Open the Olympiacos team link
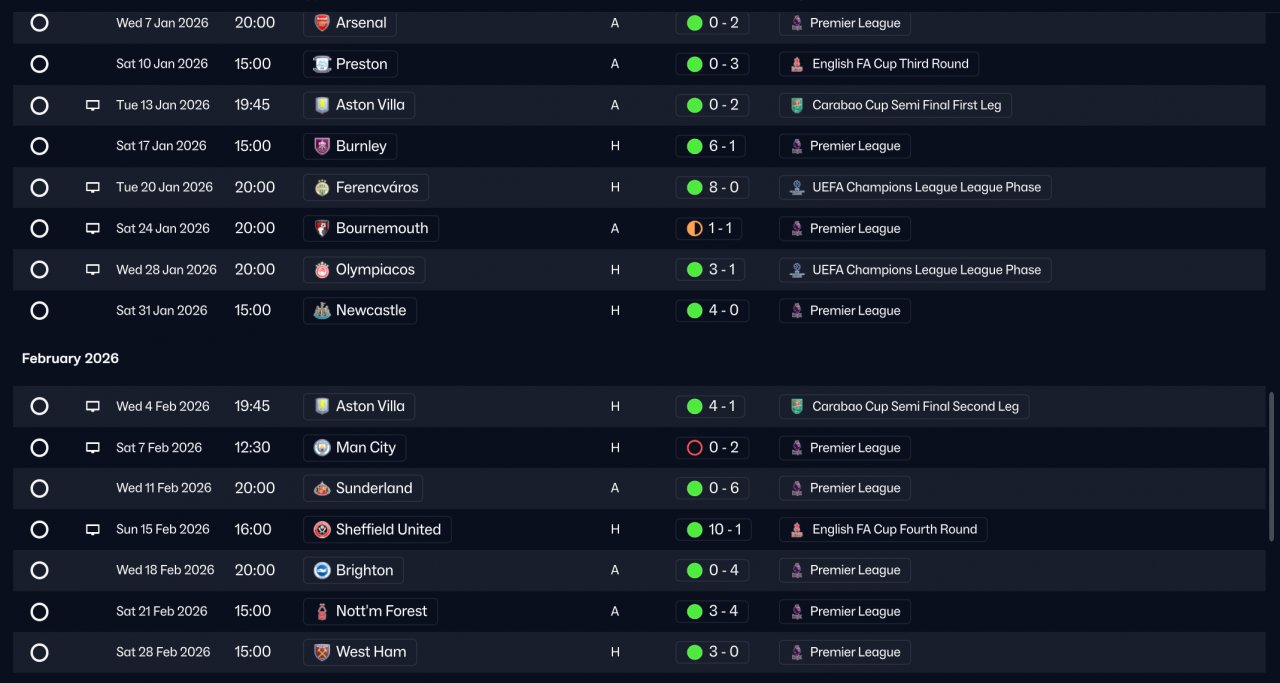The width and height of the screenshot is (1280, 683). [365, 269]
